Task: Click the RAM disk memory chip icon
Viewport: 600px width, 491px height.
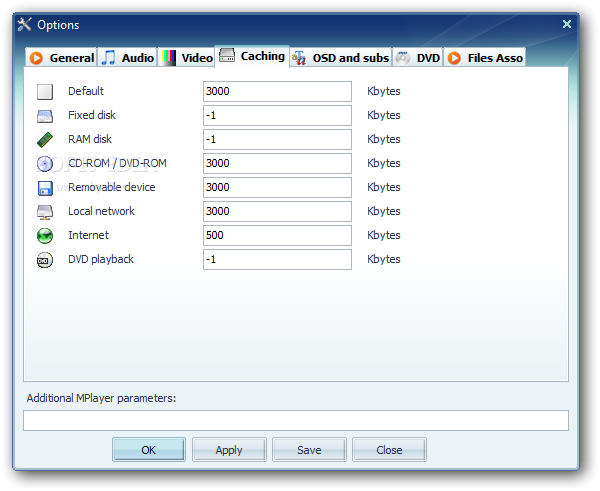Action: click(45, 140)
